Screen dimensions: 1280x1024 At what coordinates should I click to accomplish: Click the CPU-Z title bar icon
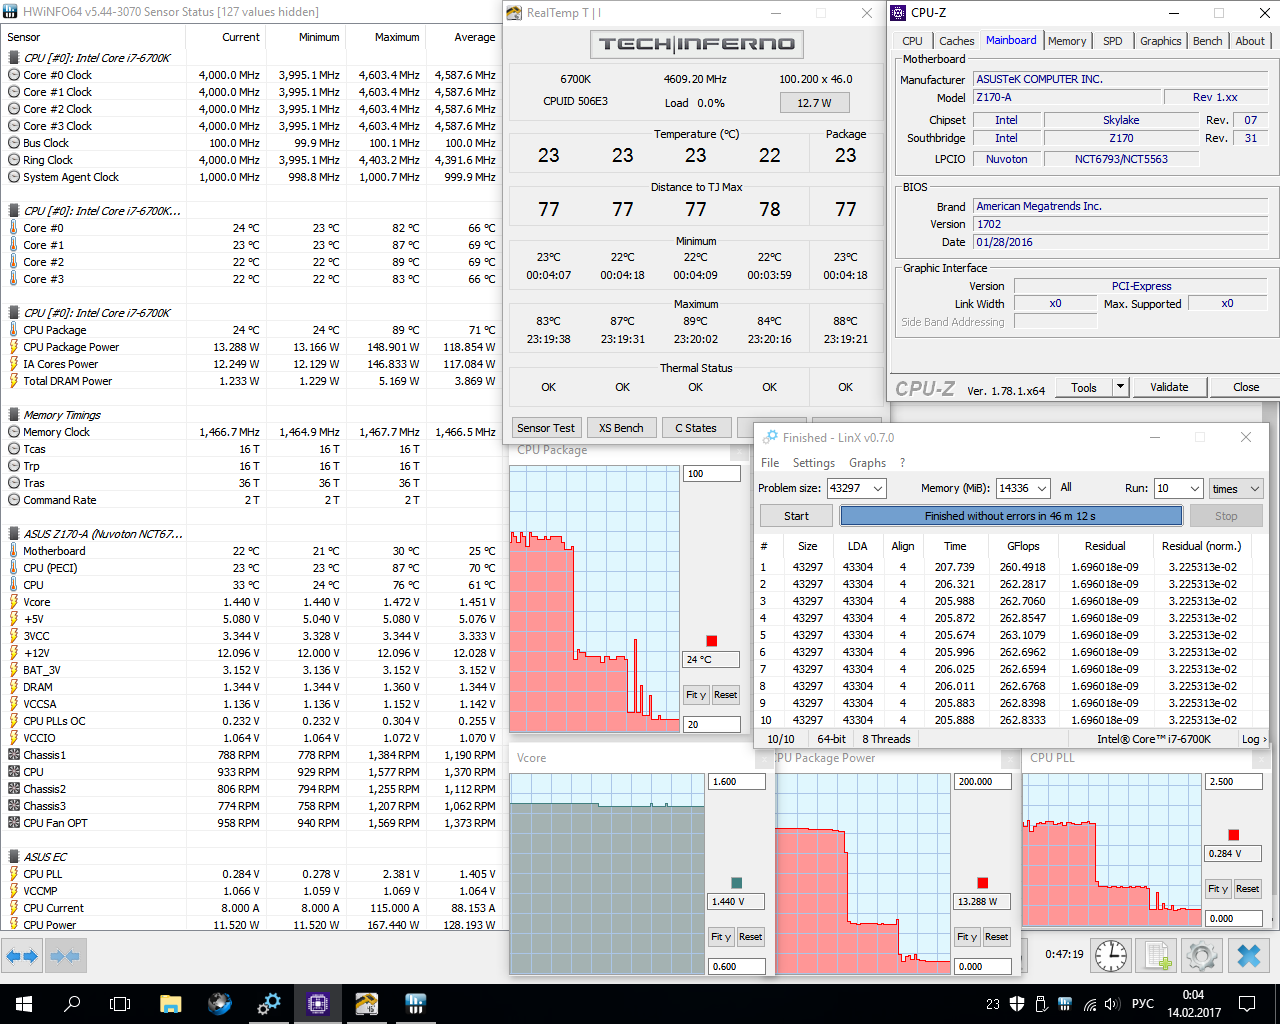tap(898, 13)
